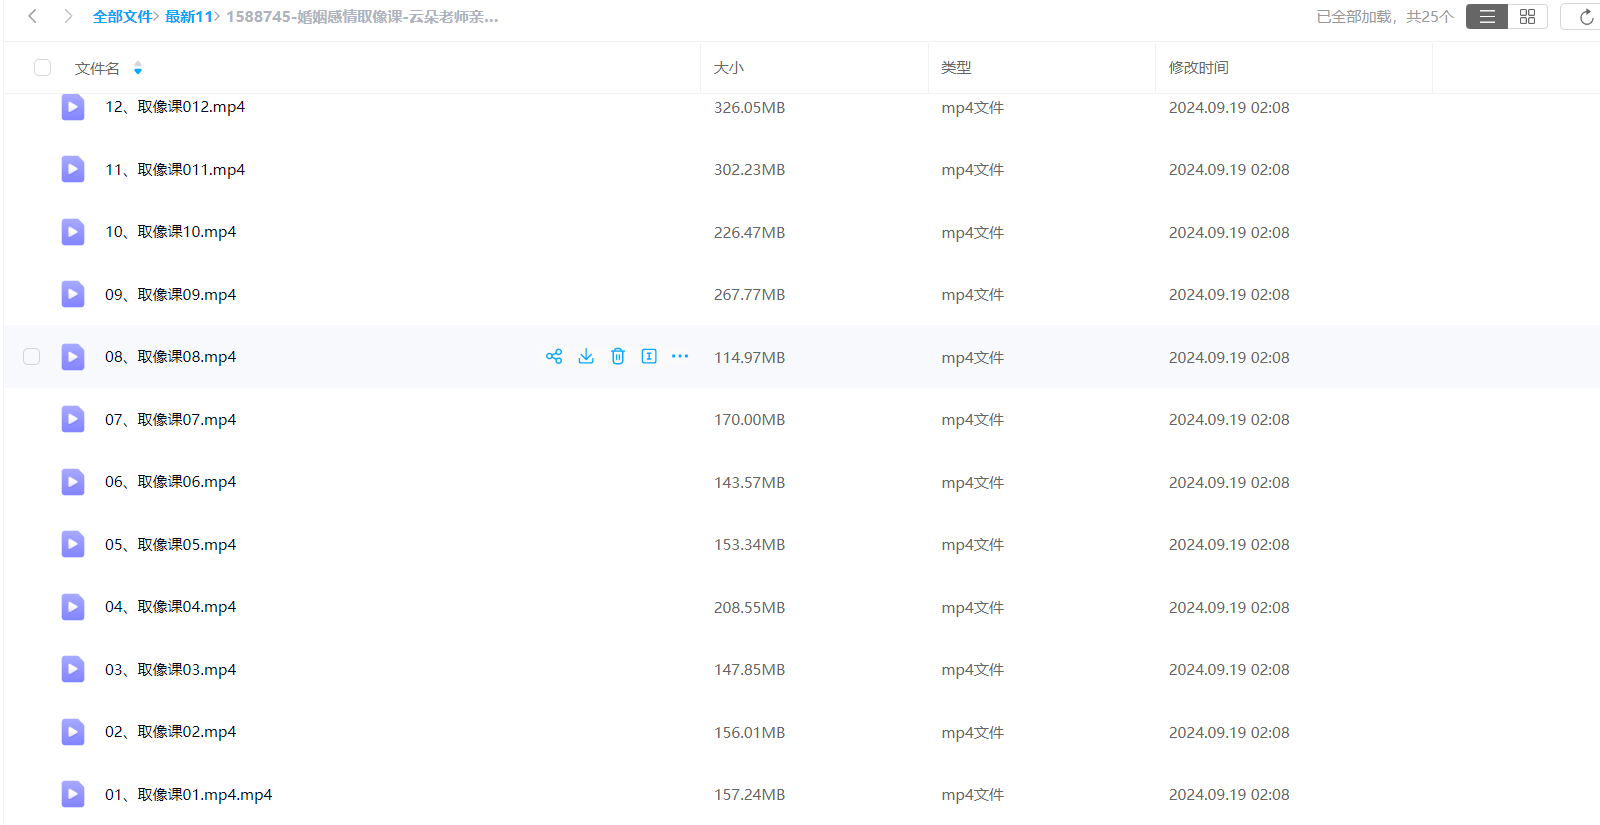1600x825 pixels.
Task: Sort by the 修改时间 column header
Action: click(x=1199, y=68)
